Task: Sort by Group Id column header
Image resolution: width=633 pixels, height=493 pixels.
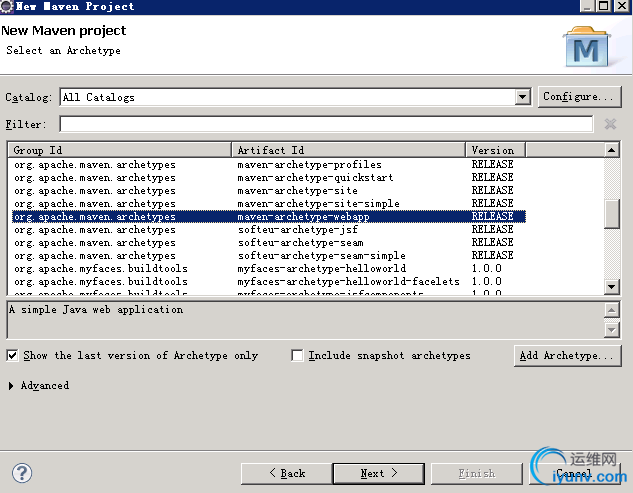Action: pos(119,150)
